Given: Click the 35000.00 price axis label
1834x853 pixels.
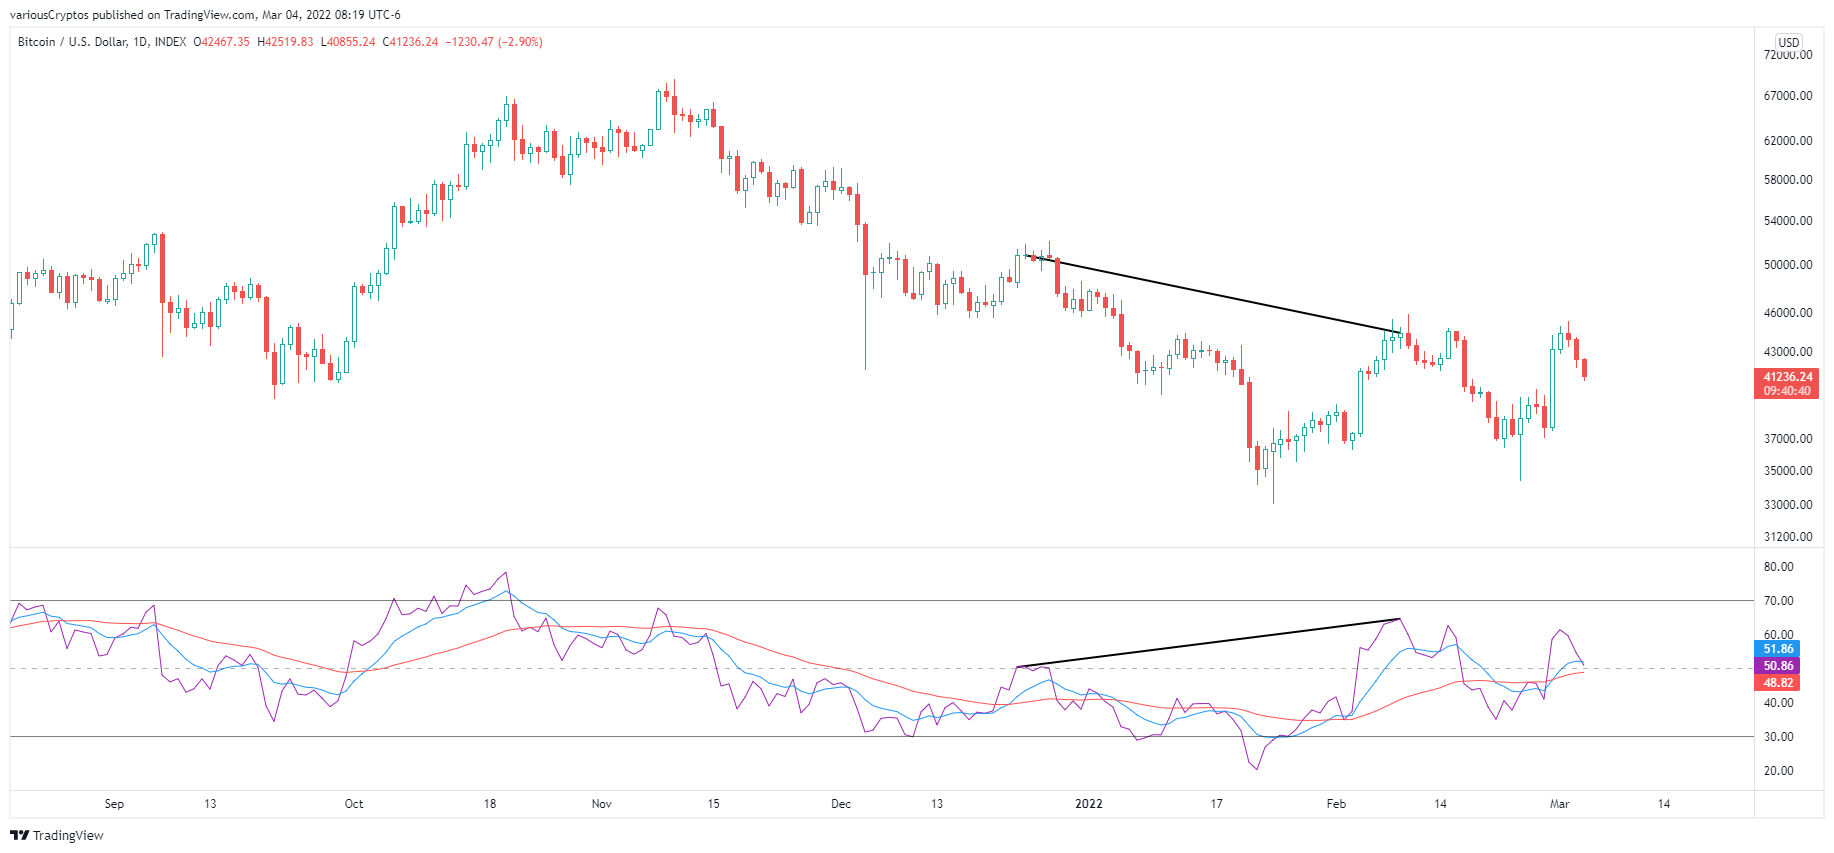Looking at the screenshot, I should click(1788, 471).
